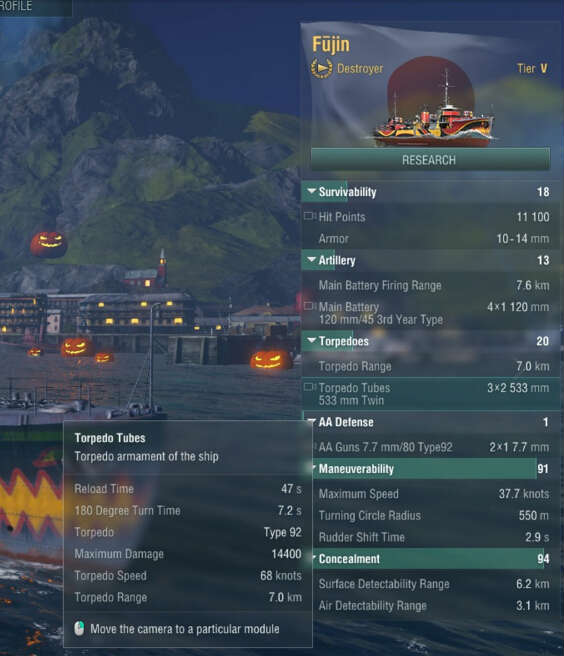Click the camera icon beside Hit Points

pyautogui.click(x=310, y=216)
